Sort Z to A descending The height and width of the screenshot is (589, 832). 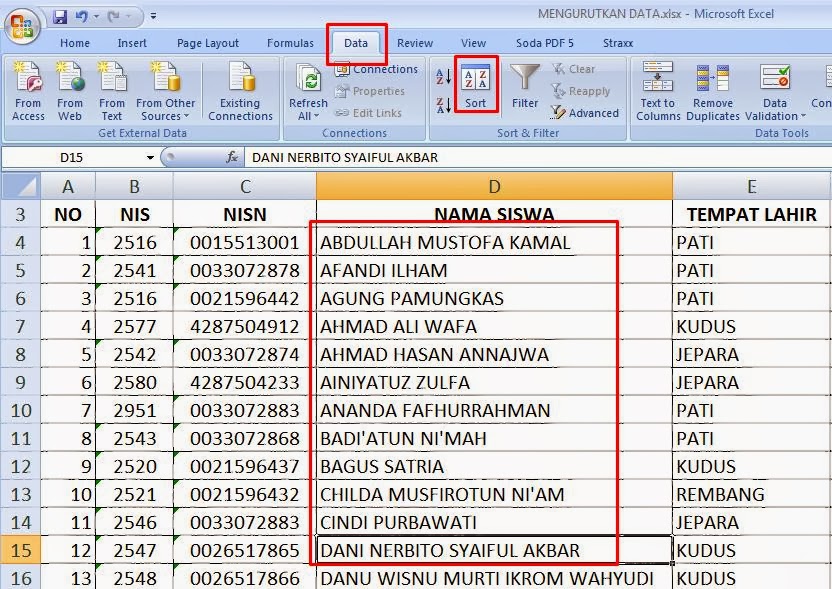coord(443,105)
